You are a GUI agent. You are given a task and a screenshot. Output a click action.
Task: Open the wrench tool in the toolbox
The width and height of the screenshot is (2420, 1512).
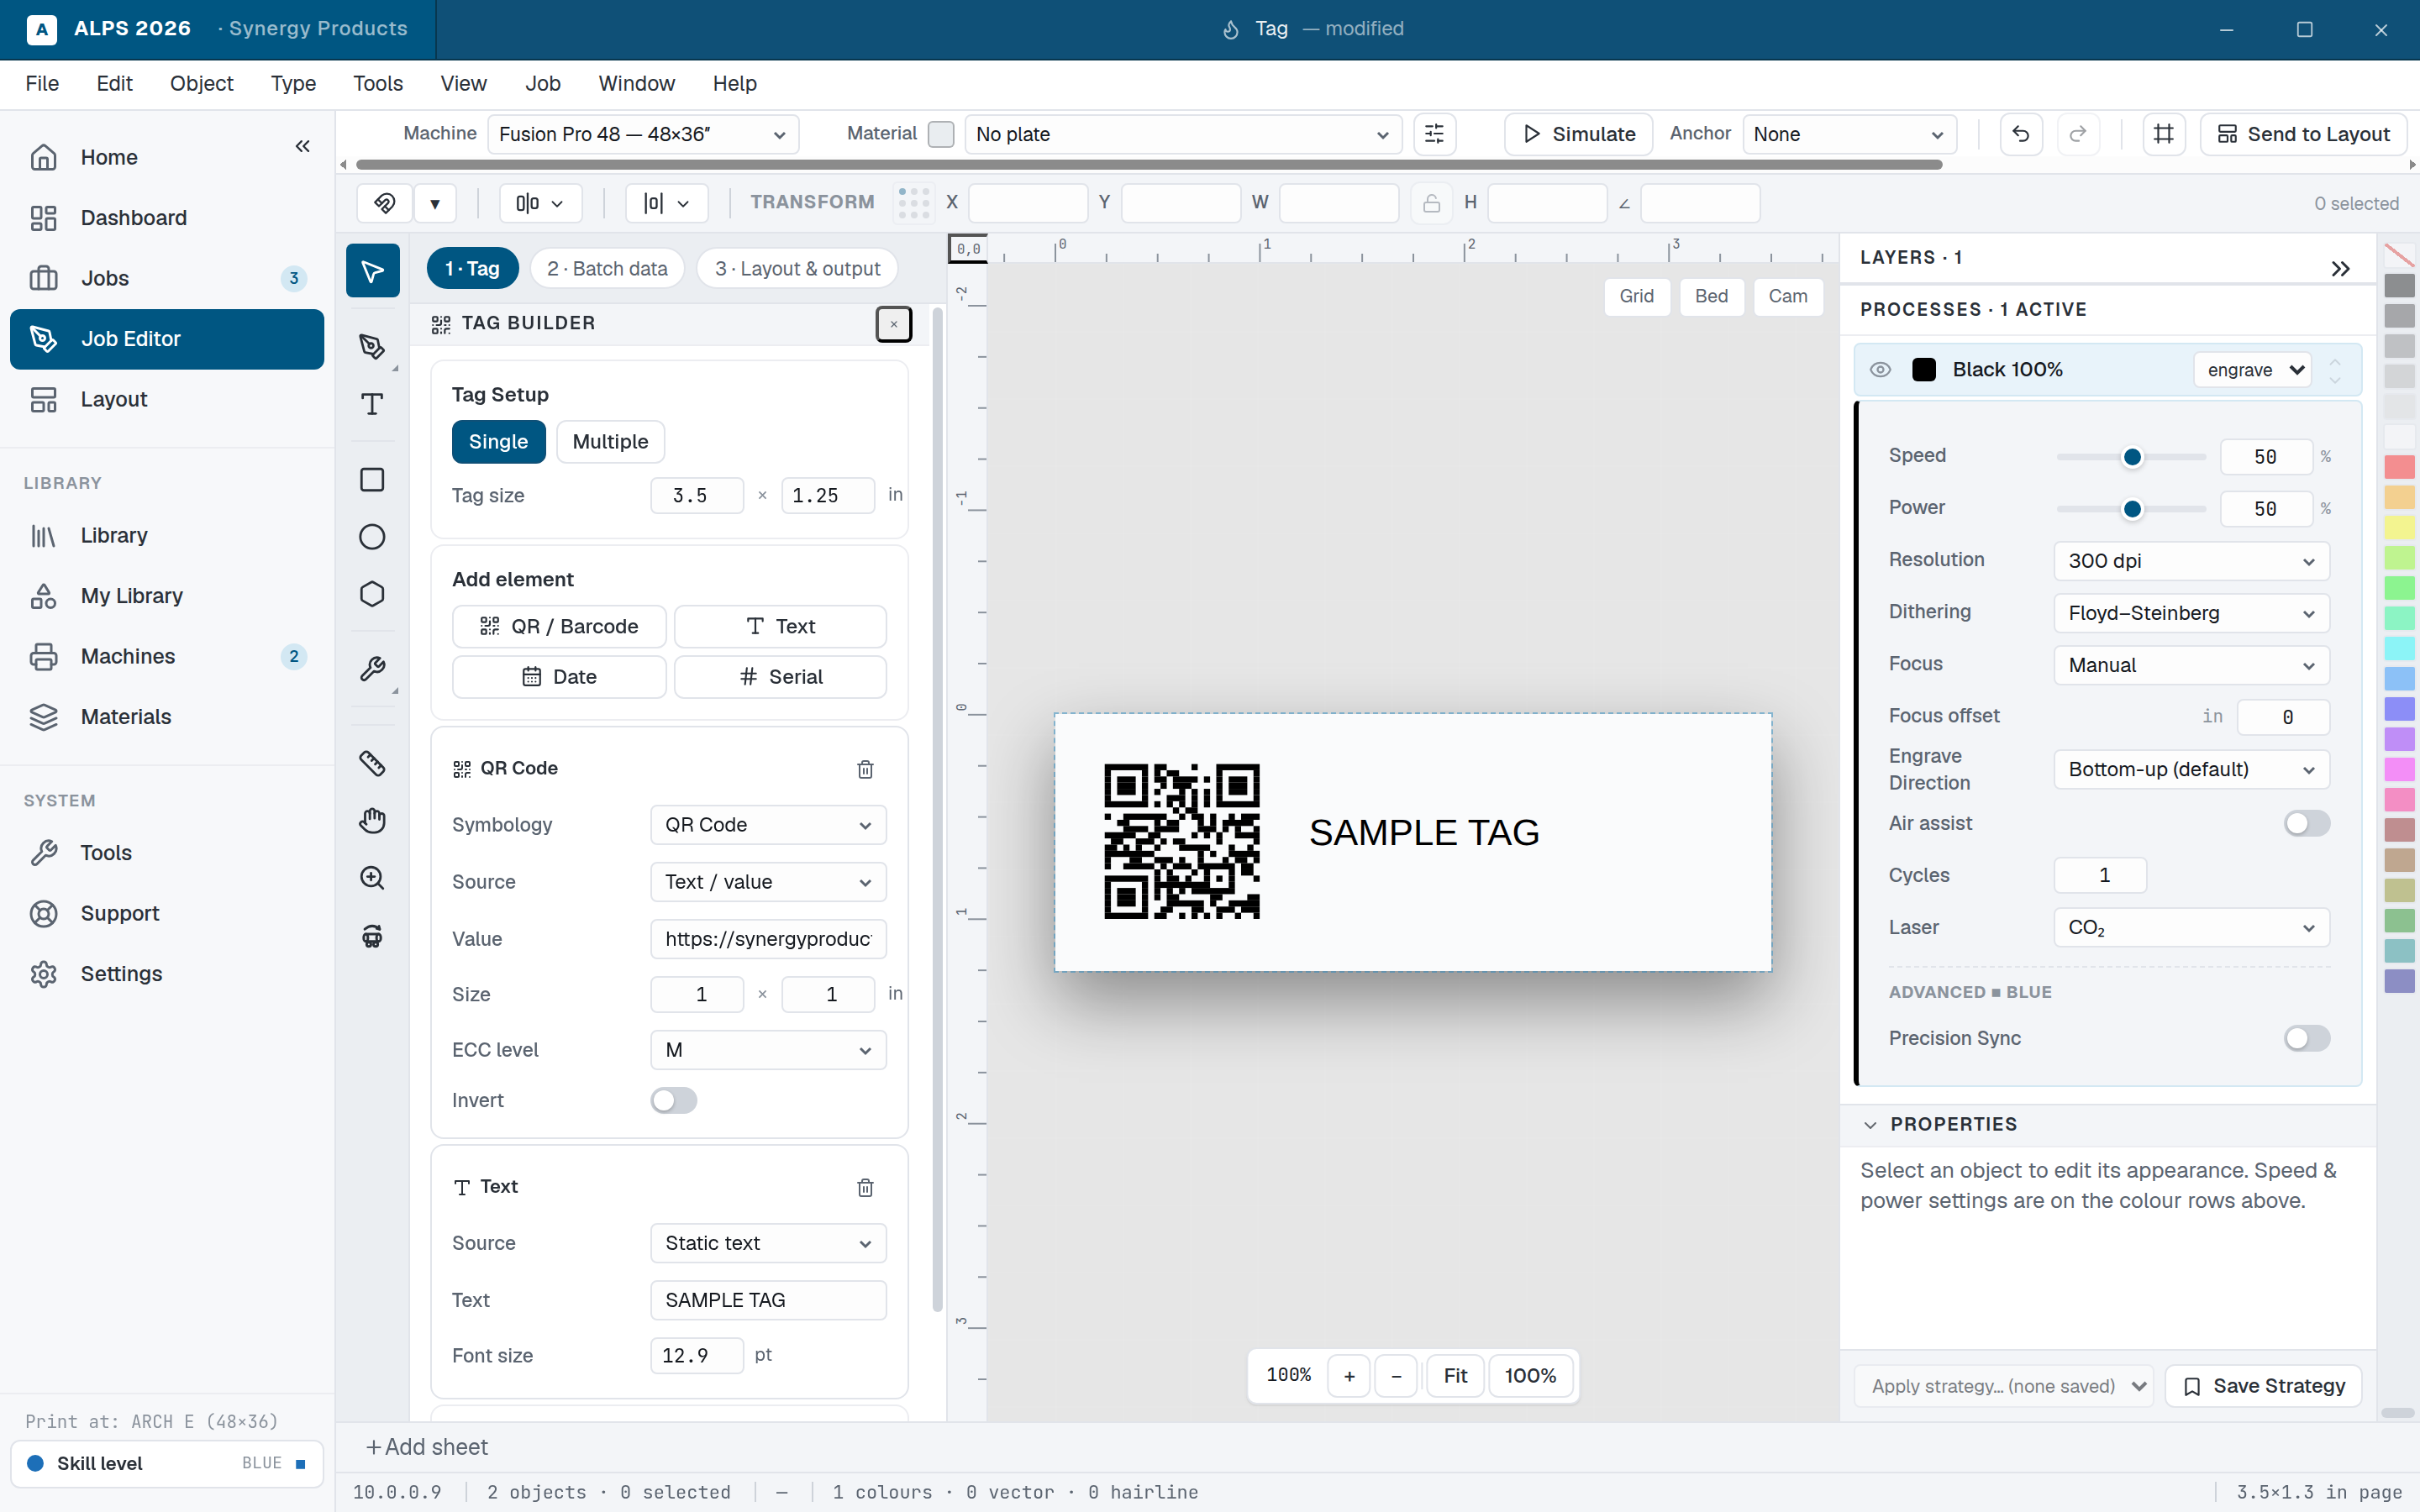[x=372, y=669]
